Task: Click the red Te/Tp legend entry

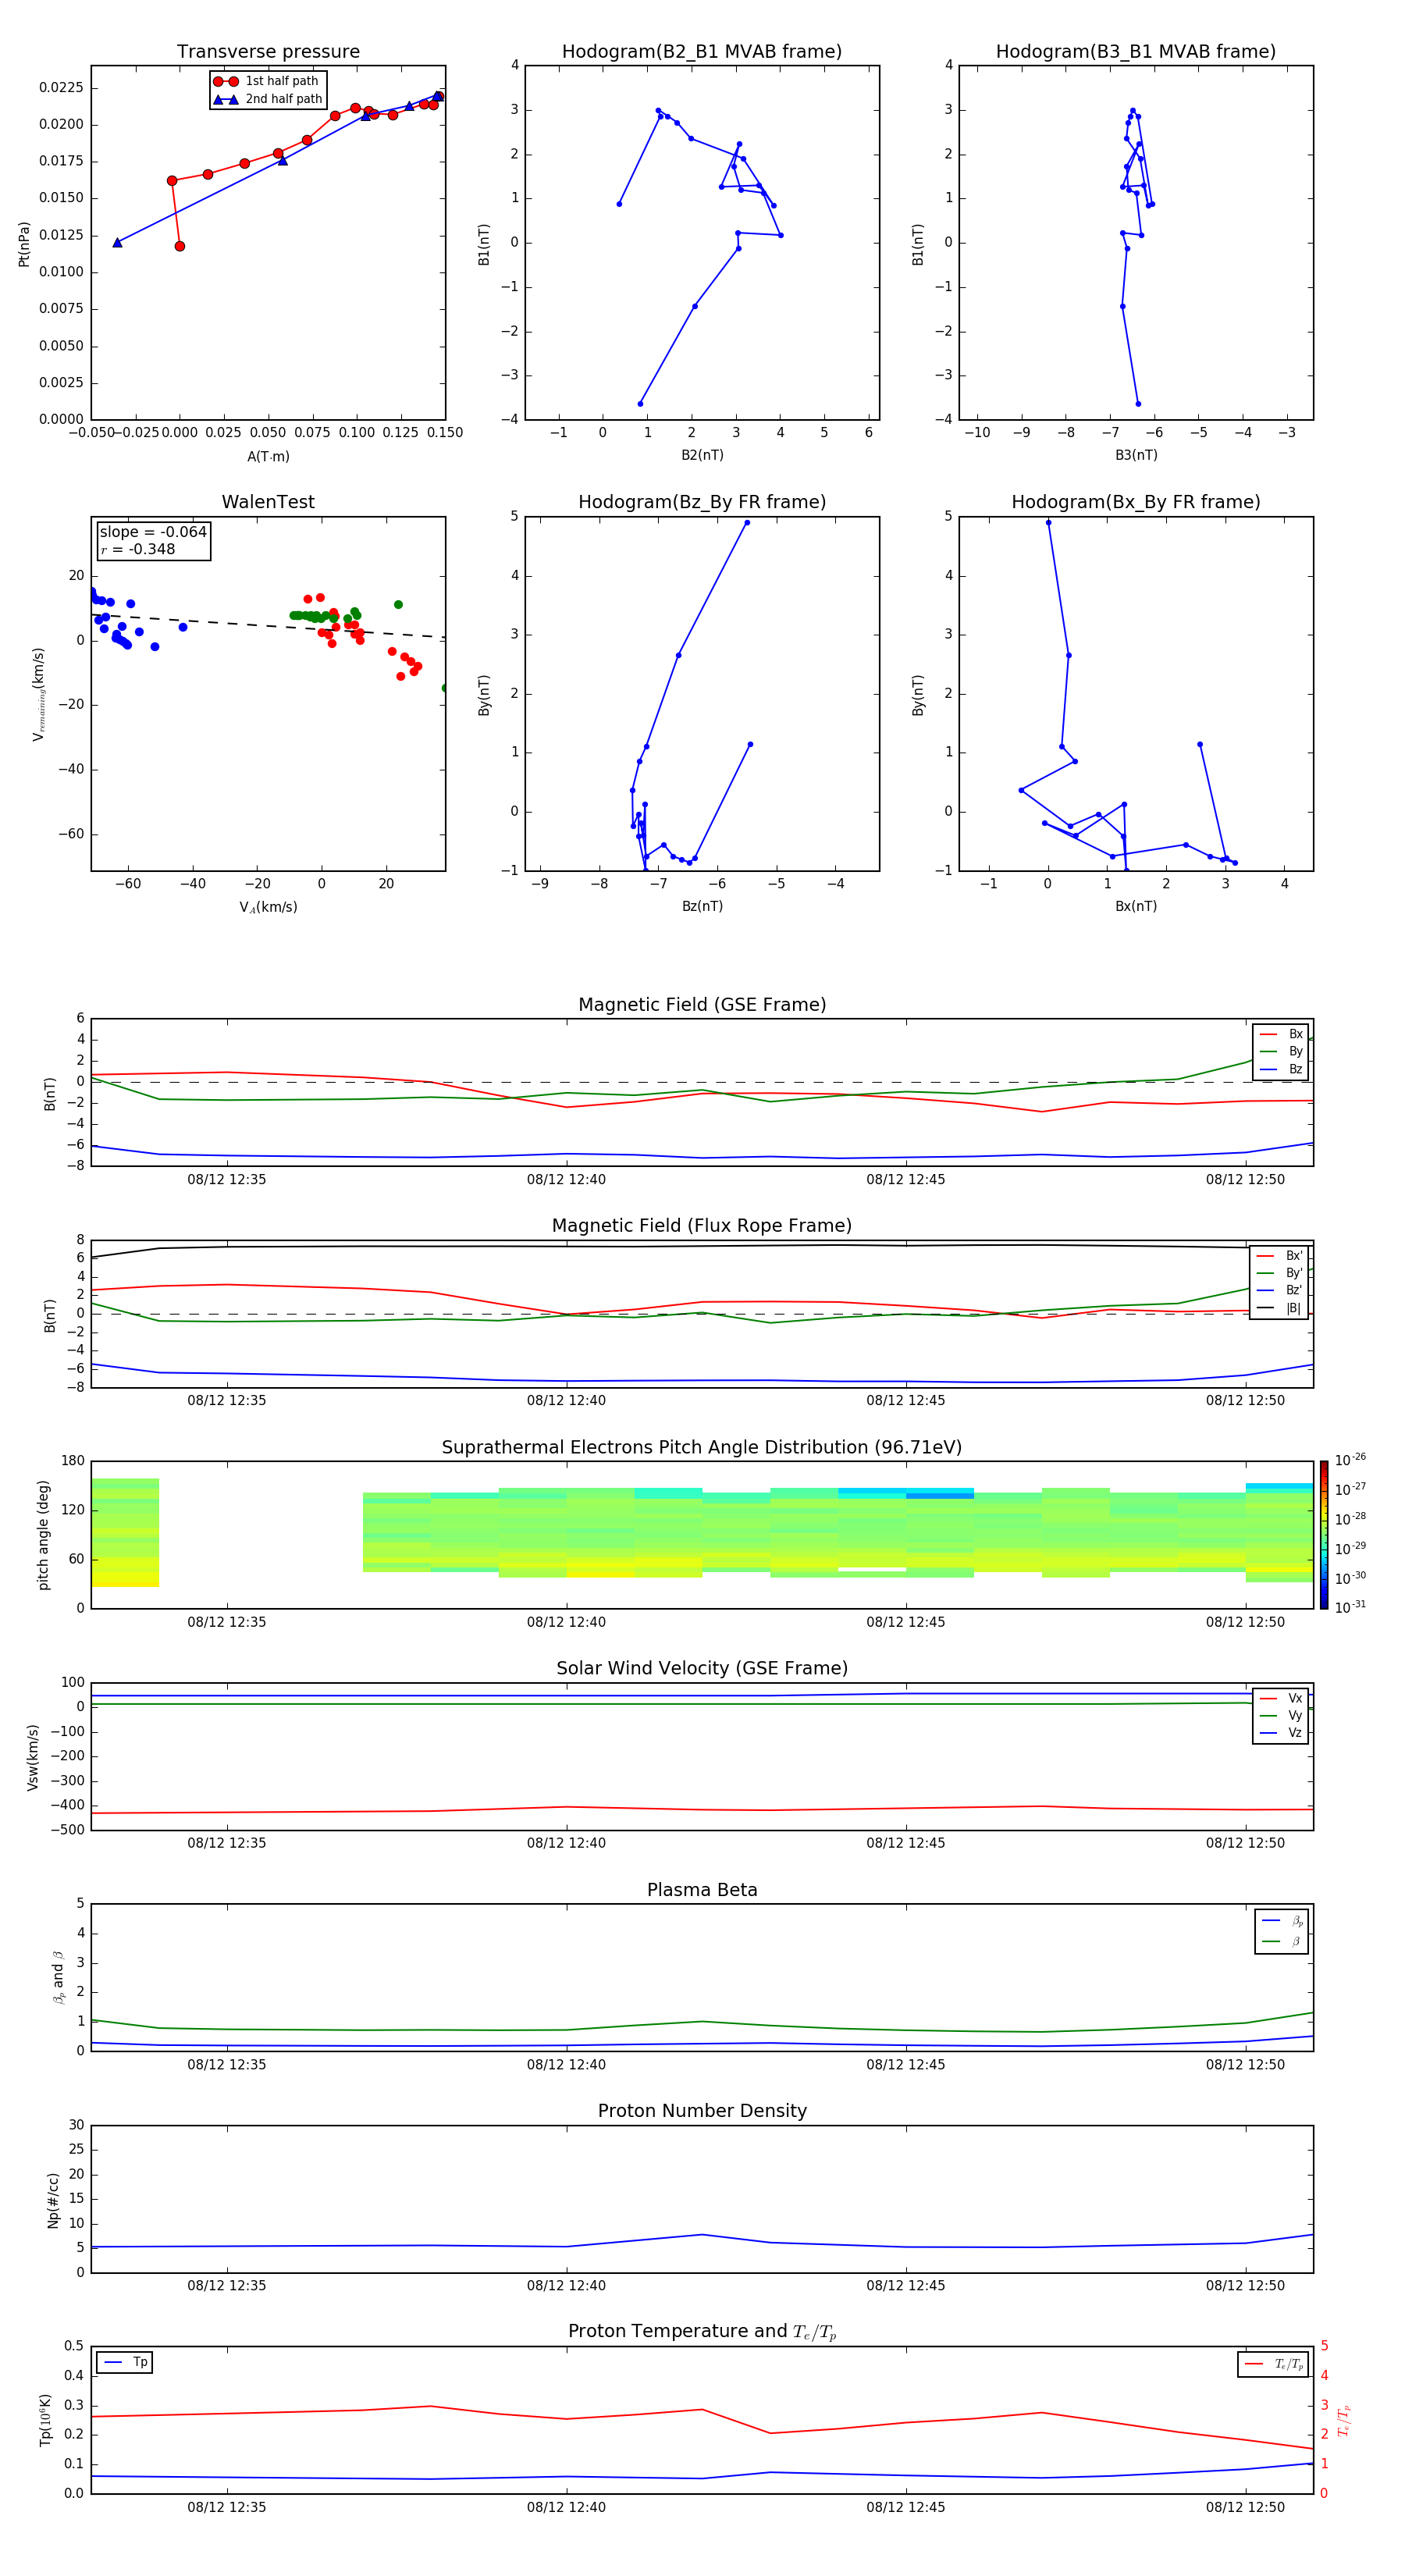Action: [1274, 2364]
